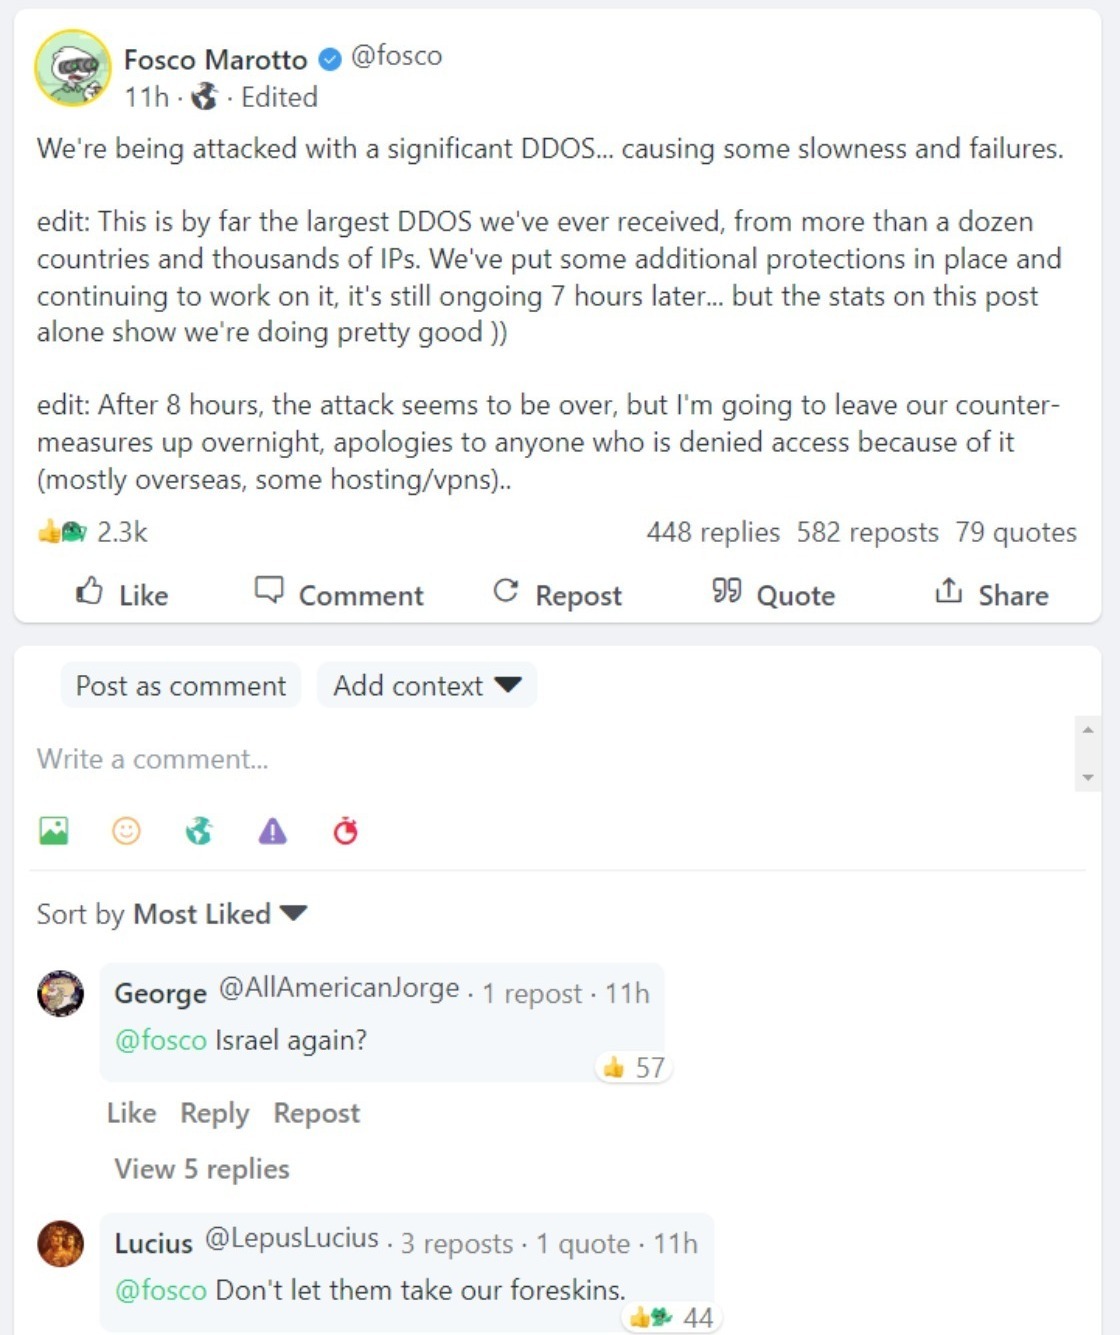Add a content warning to your comment

[271, 829]
